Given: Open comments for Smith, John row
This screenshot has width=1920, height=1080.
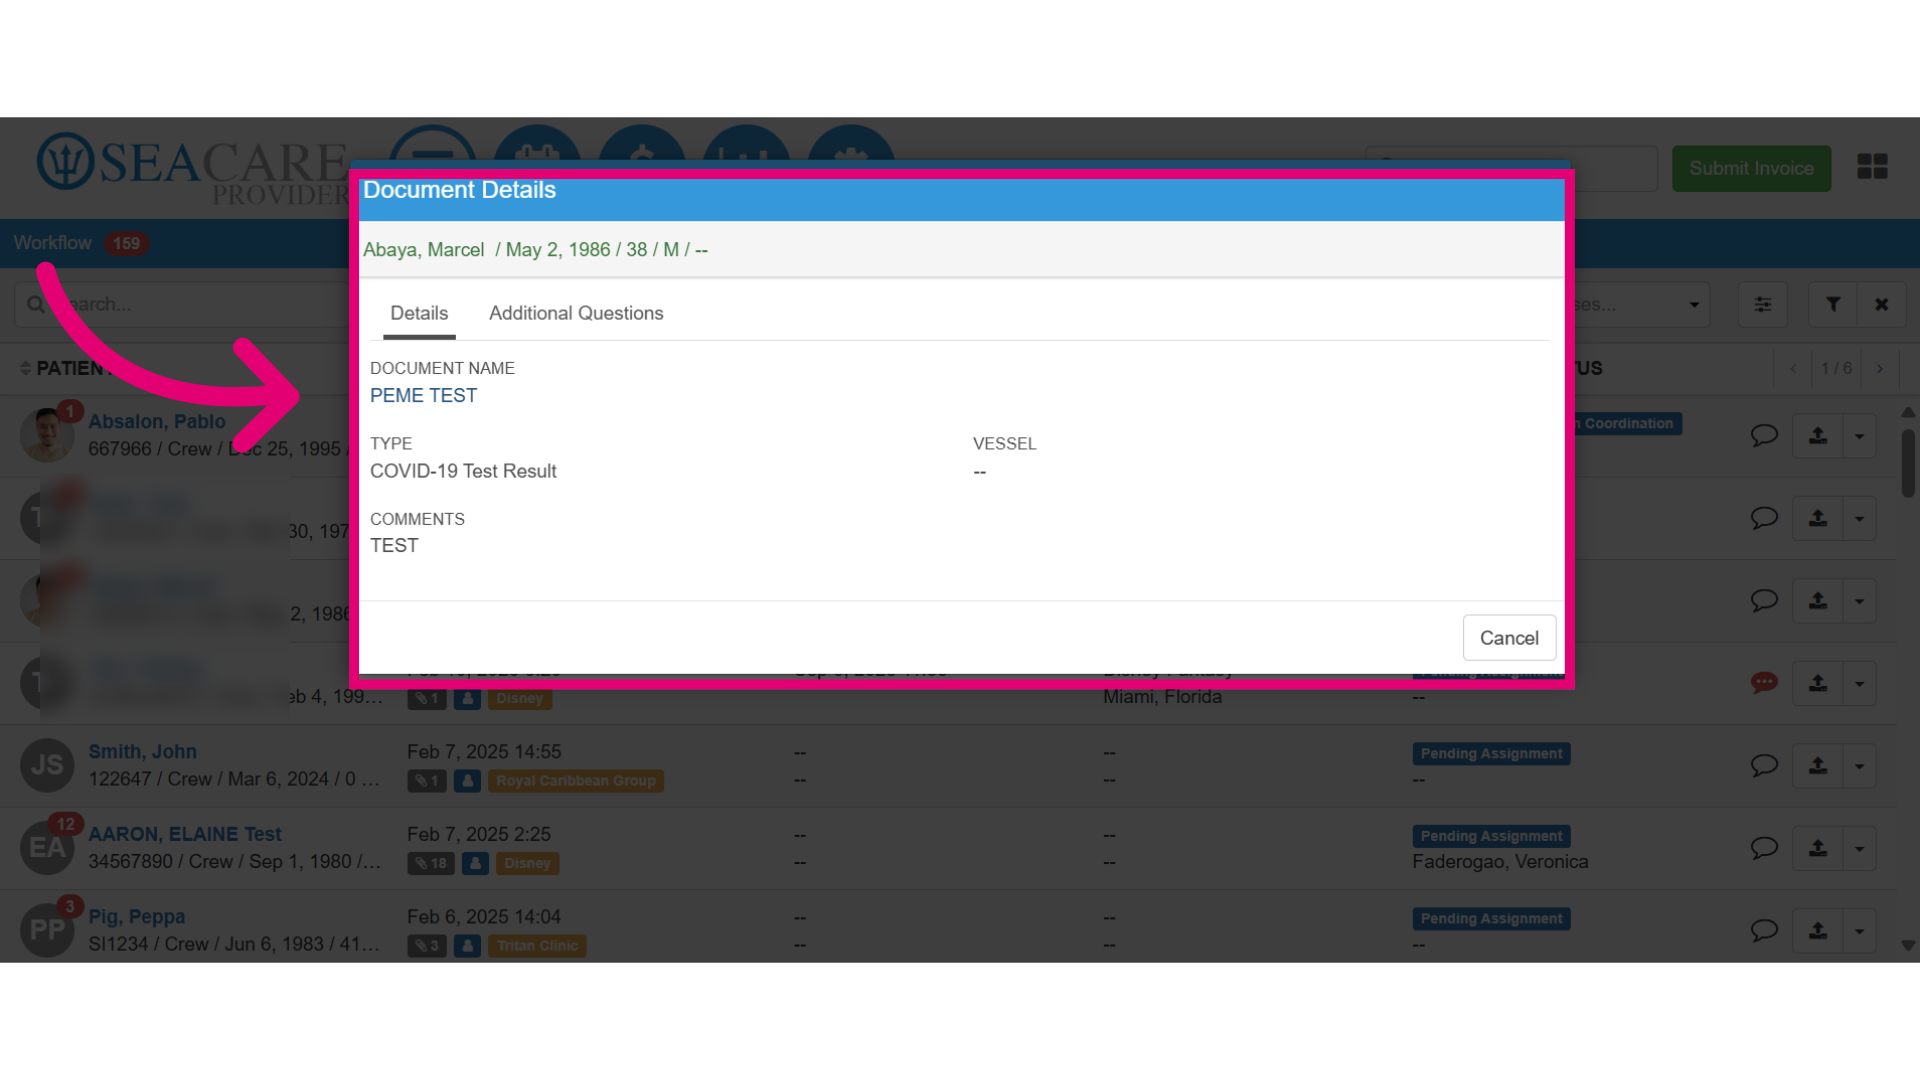Looking at the screenshot, I should 1764,765.
